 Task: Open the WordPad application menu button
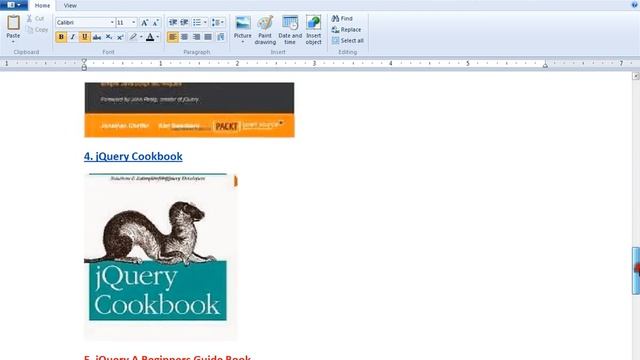[14, 5]
